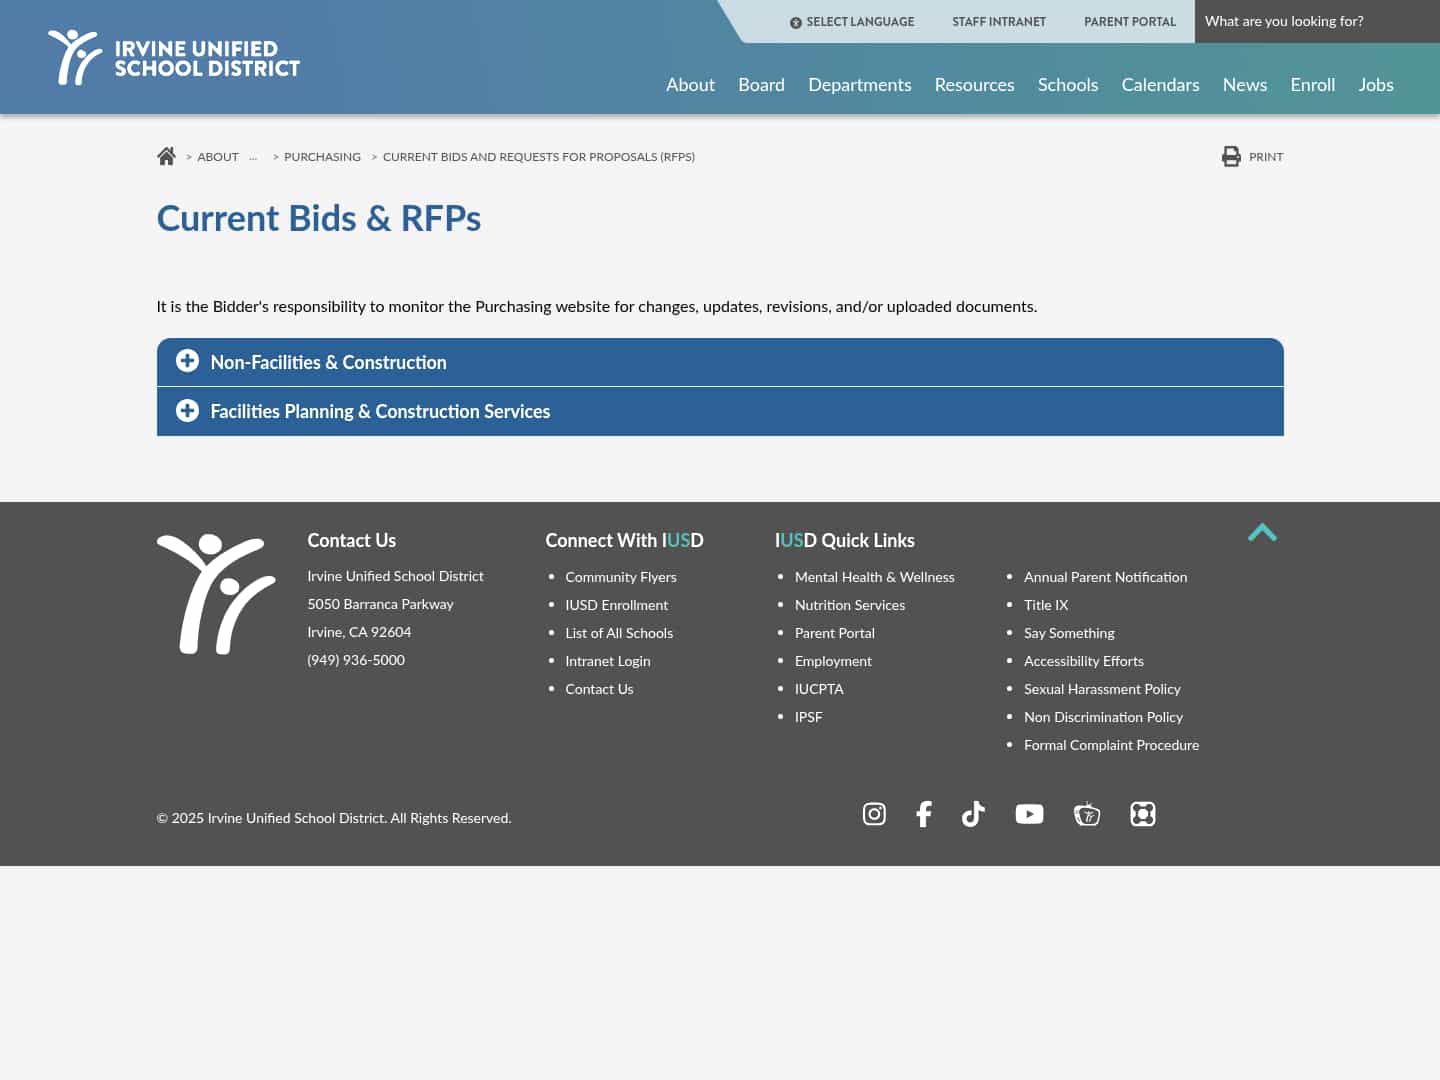Open the IUSD Facebook page
This screenshot has height=1080, width=1440.
tap(923, 814)
